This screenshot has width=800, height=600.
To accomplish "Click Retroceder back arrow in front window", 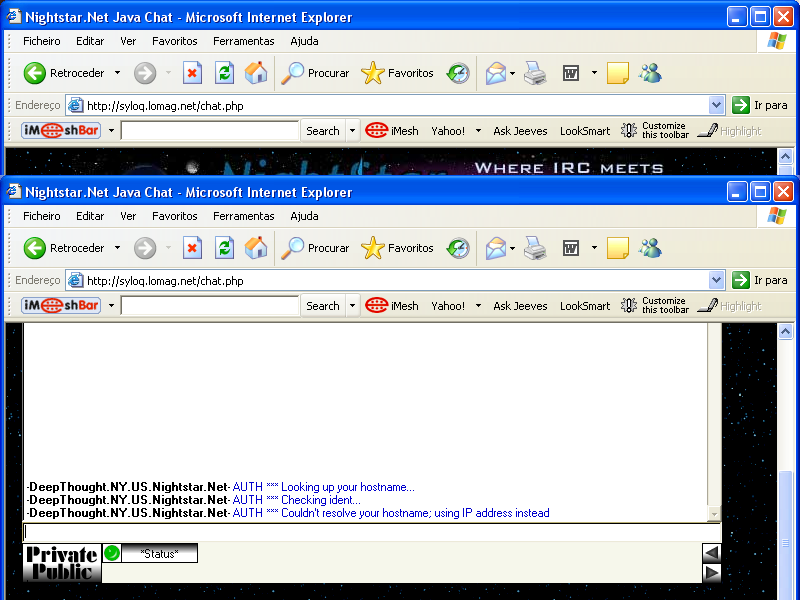I will 35,248.
